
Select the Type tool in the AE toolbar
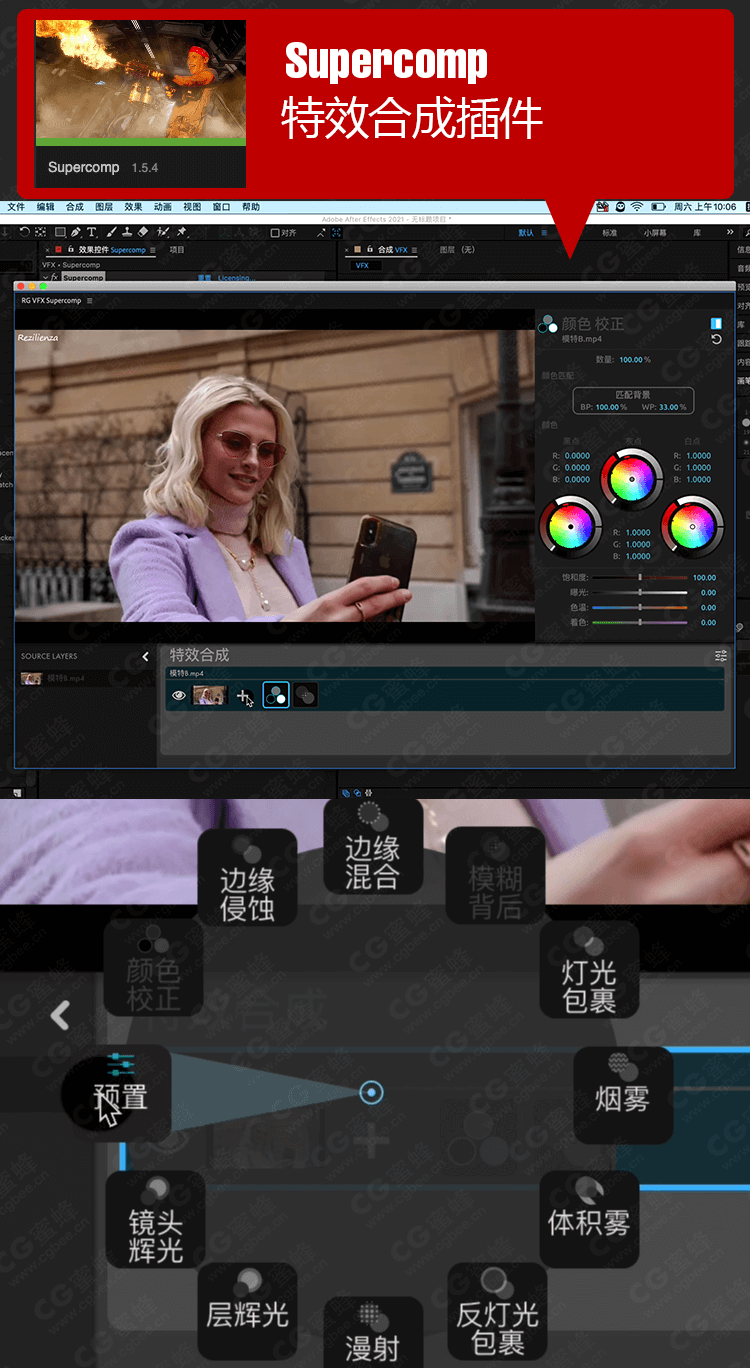(91, 233)
